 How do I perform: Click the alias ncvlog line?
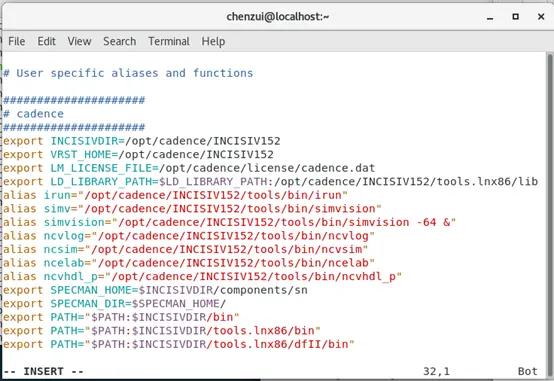point(189,236)
